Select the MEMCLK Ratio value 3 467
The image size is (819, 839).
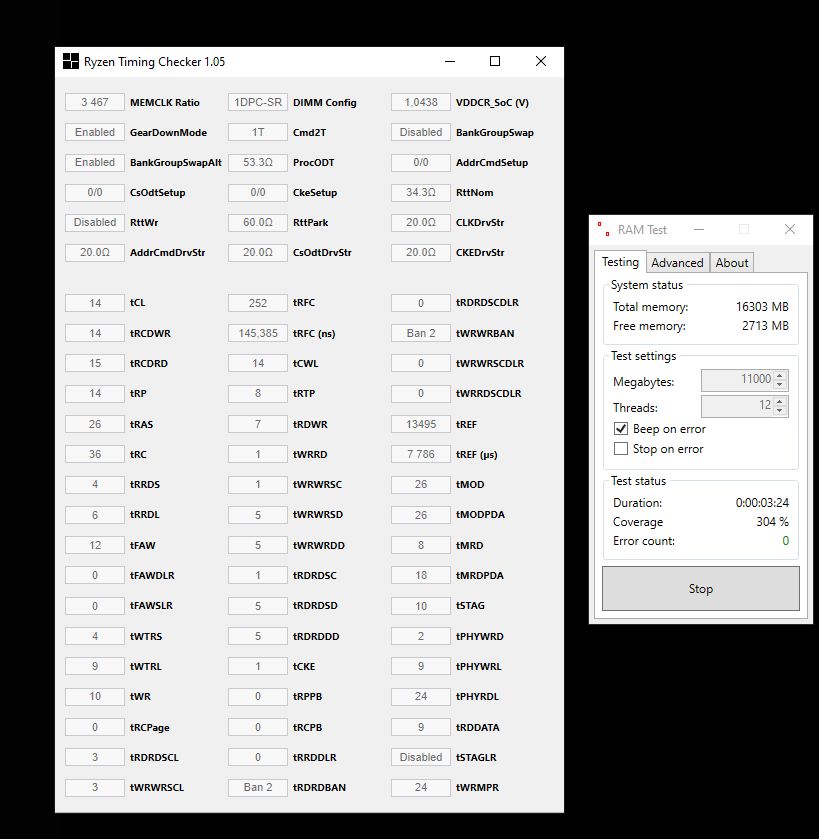point(95,102)
